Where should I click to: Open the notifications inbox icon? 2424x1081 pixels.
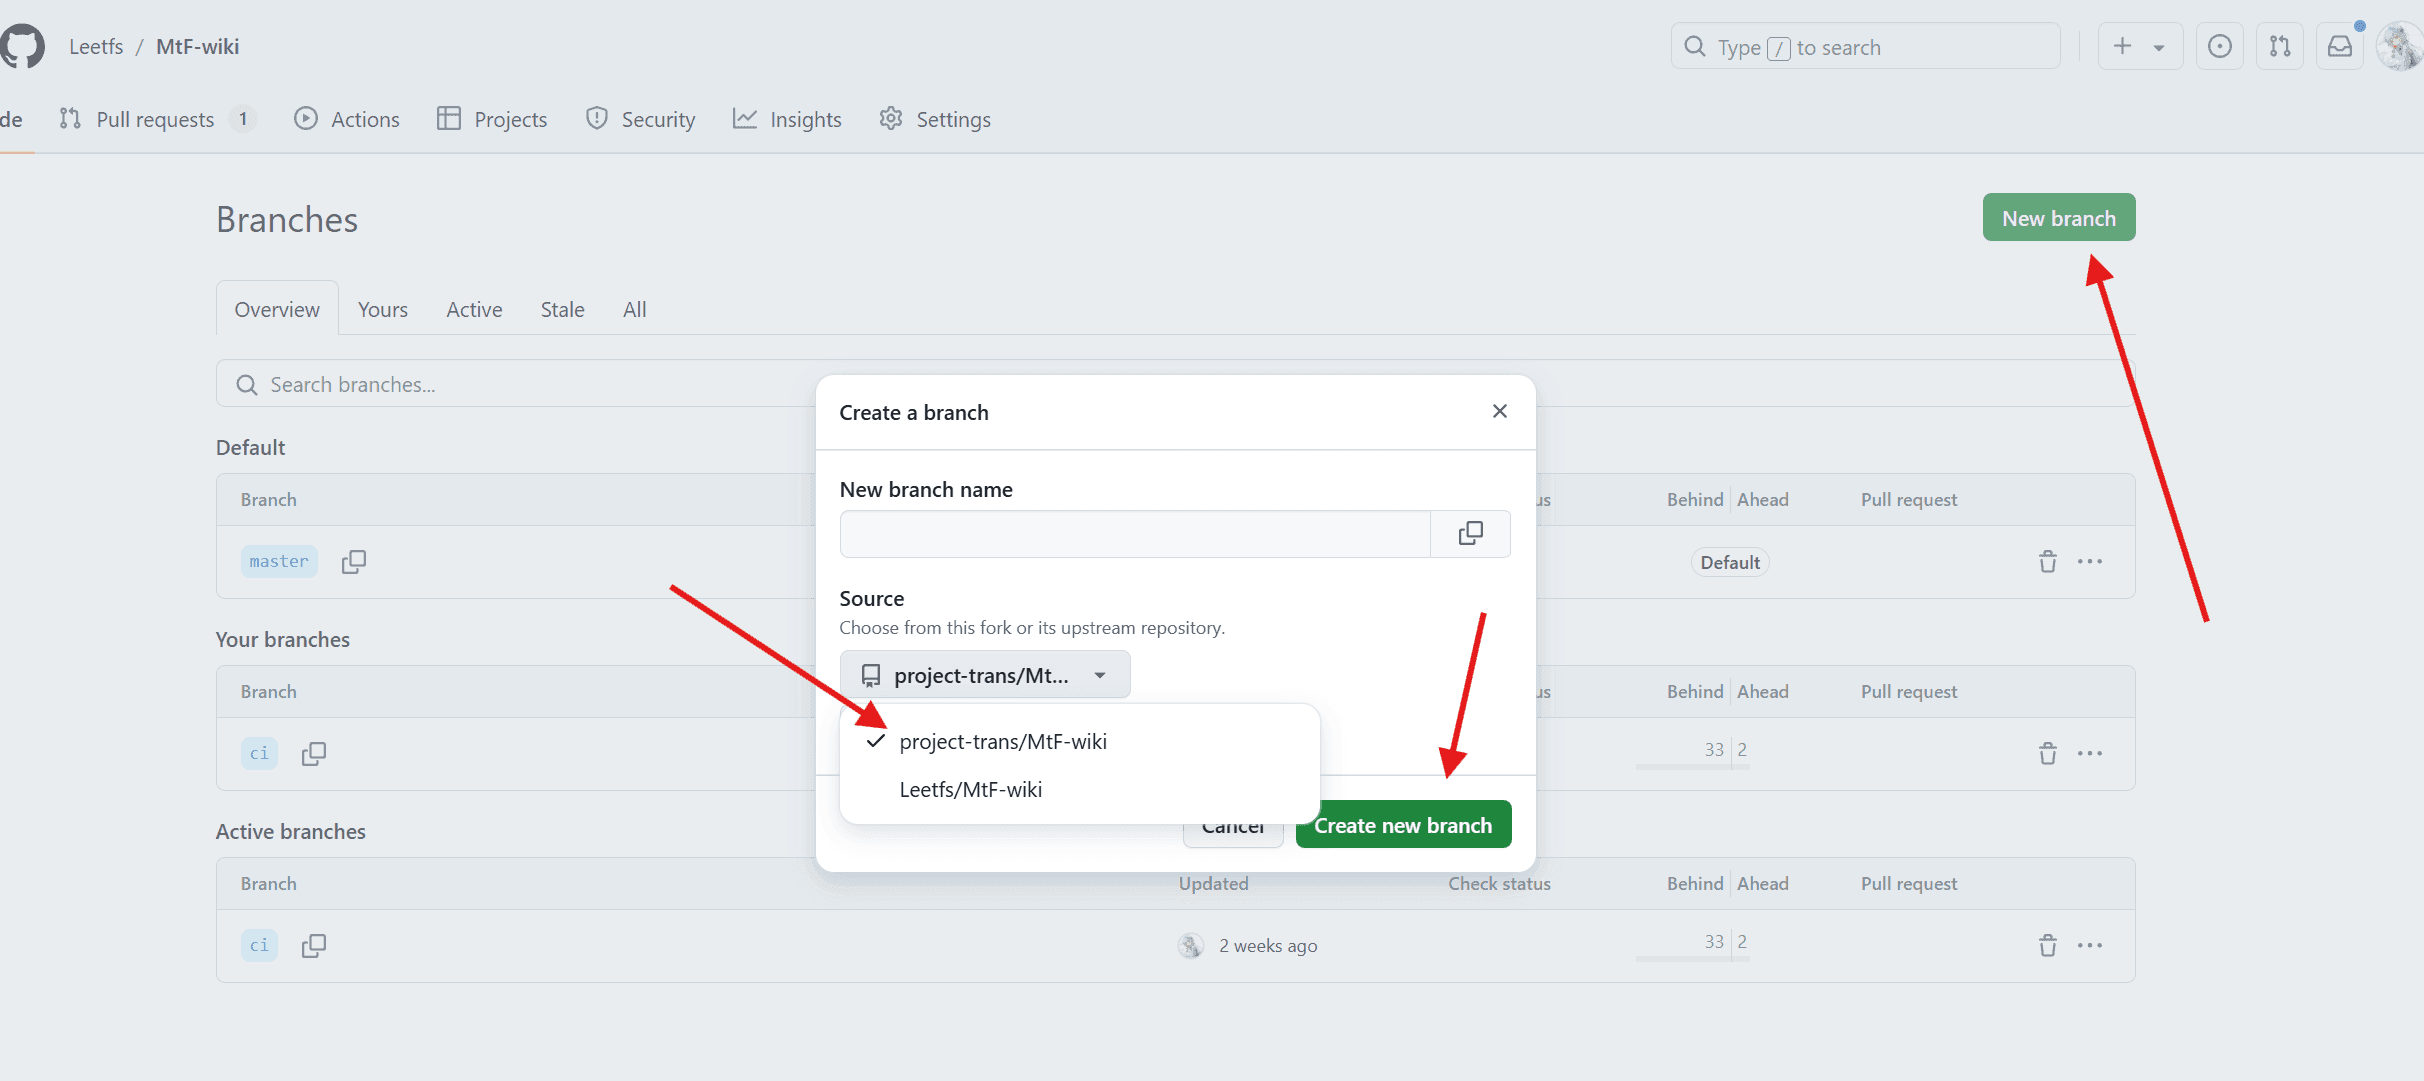click(x=2339, y=47)
